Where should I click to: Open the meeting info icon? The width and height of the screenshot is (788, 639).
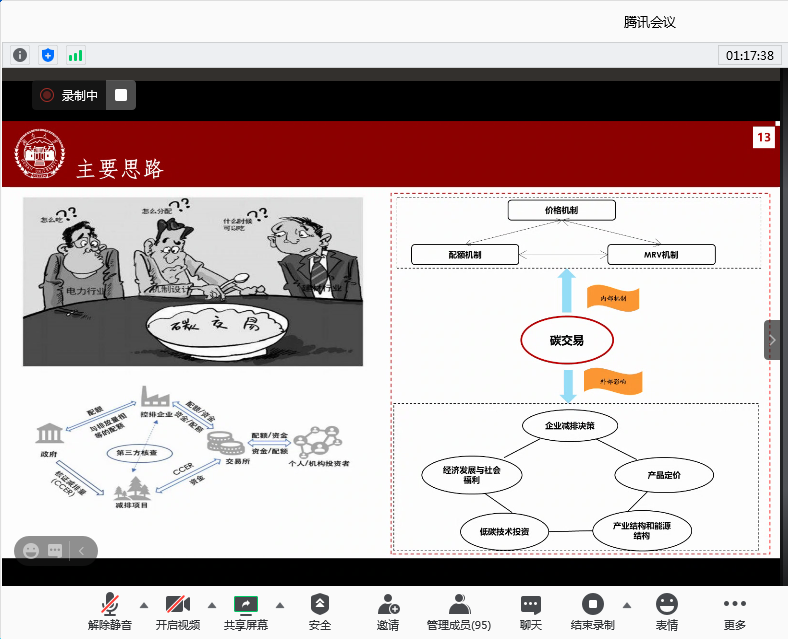coord(20,55)
